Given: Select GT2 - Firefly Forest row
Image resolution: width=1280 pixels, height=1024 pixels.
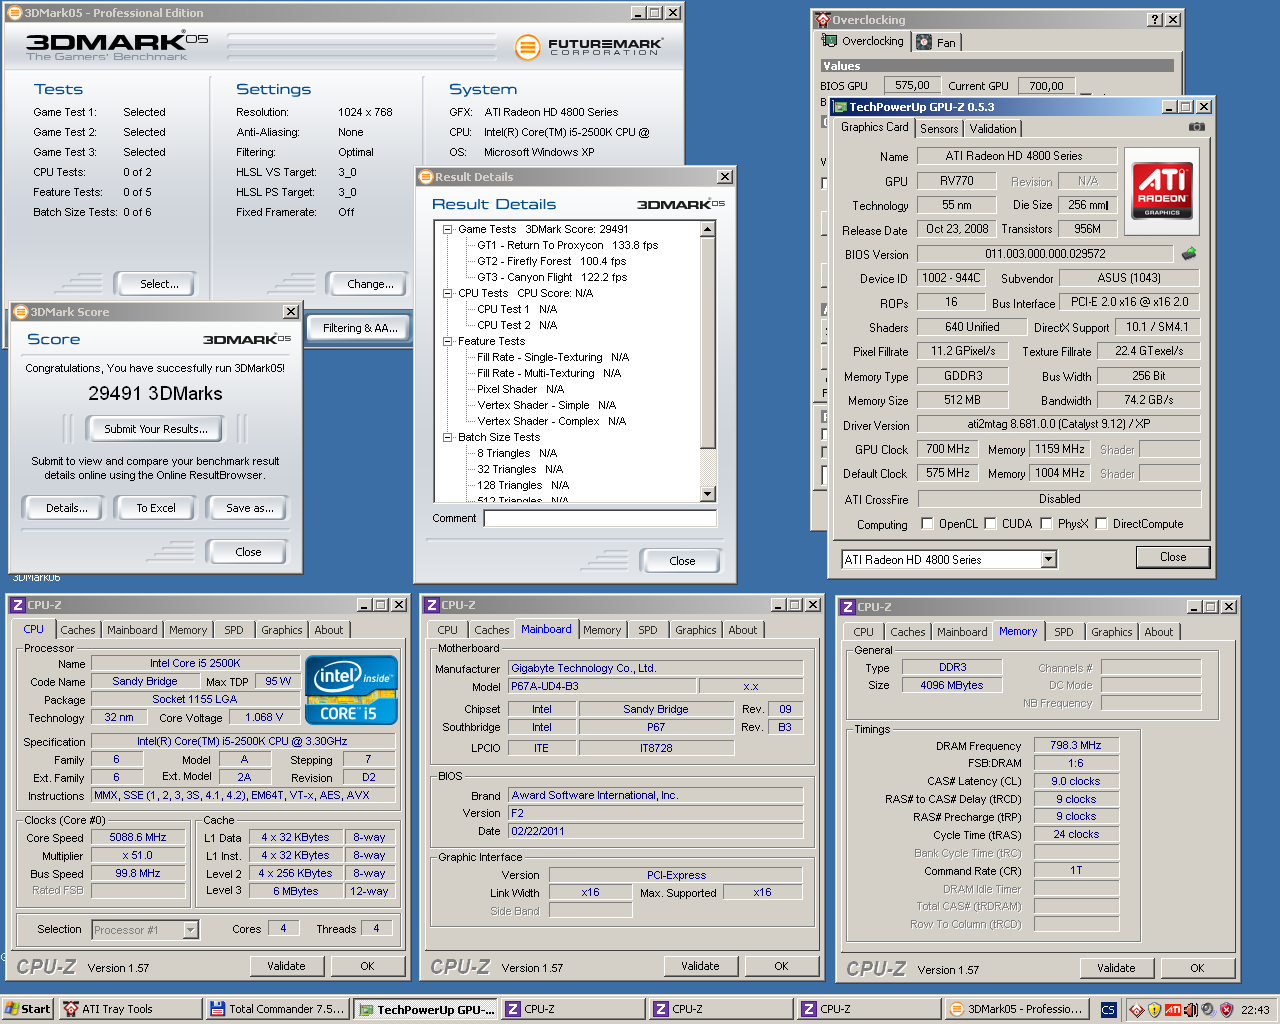Looking at the screenshot, I should coord(551,261).
